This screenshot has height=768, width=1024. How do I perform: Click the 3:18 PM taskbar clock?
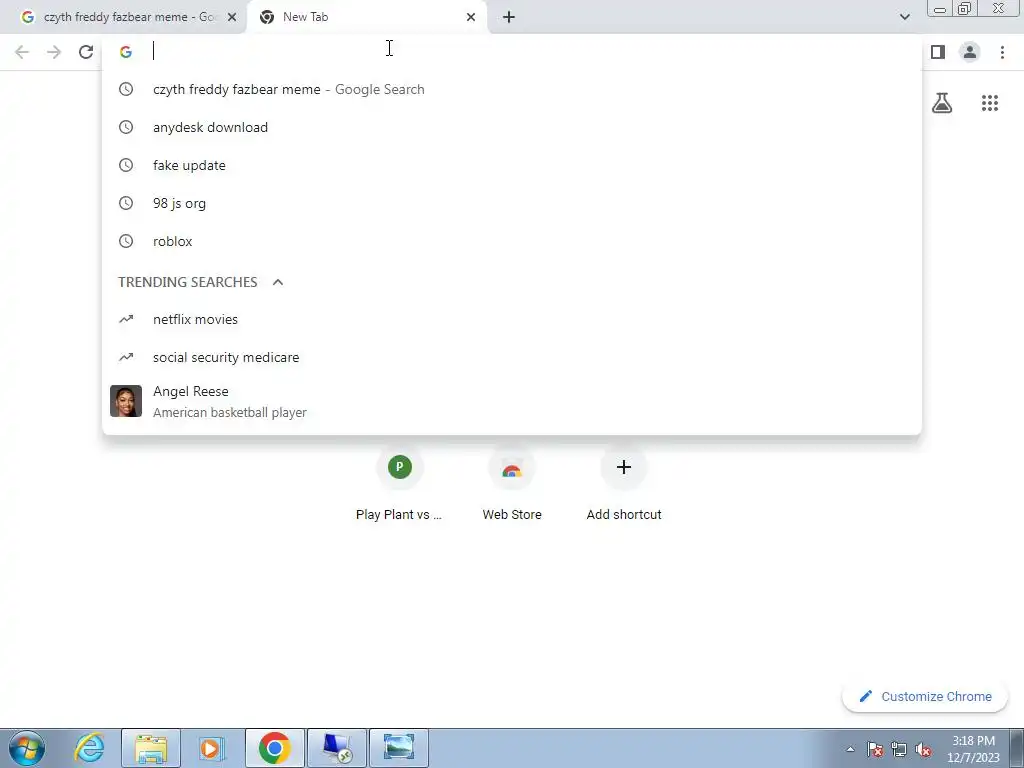point(973,749)
